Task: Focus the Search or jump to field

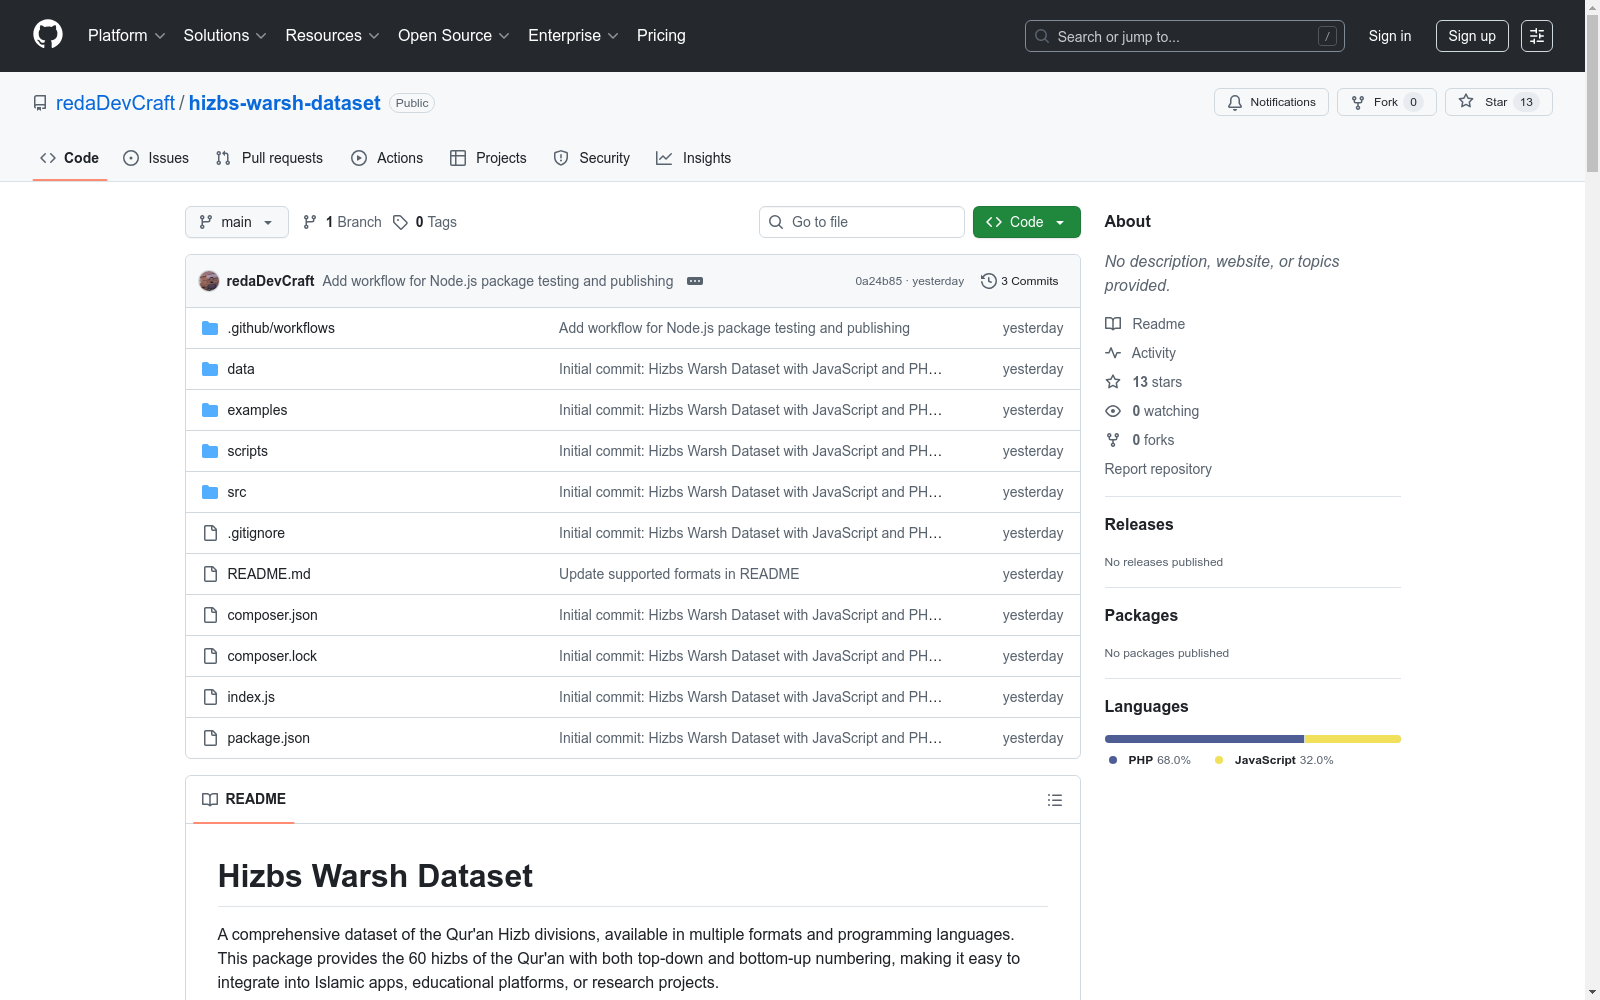Action: (x=1185, y=36)
